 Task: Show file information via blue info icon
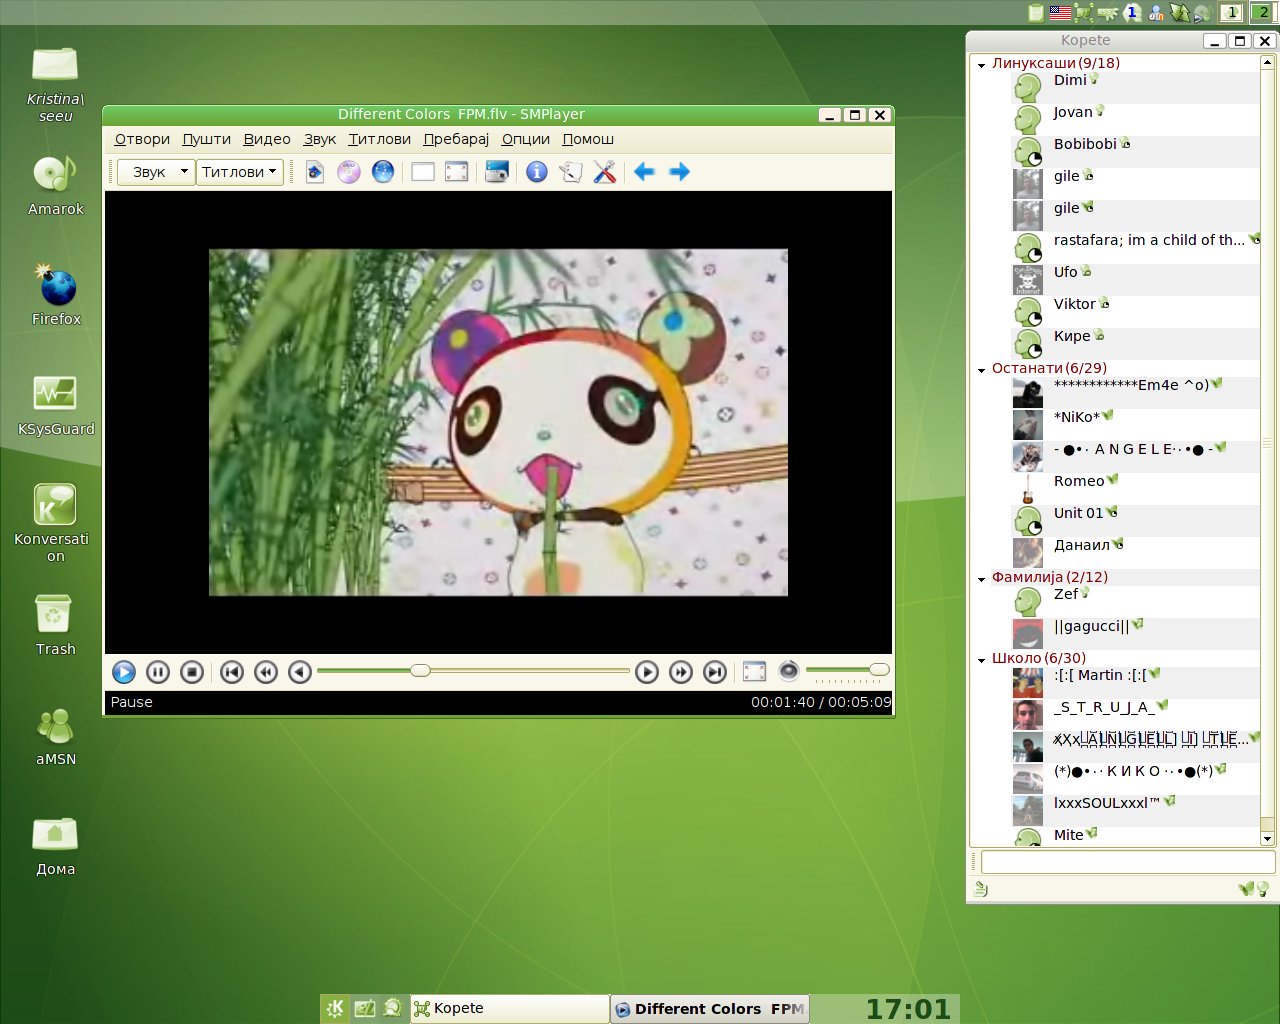click(537, 172)
